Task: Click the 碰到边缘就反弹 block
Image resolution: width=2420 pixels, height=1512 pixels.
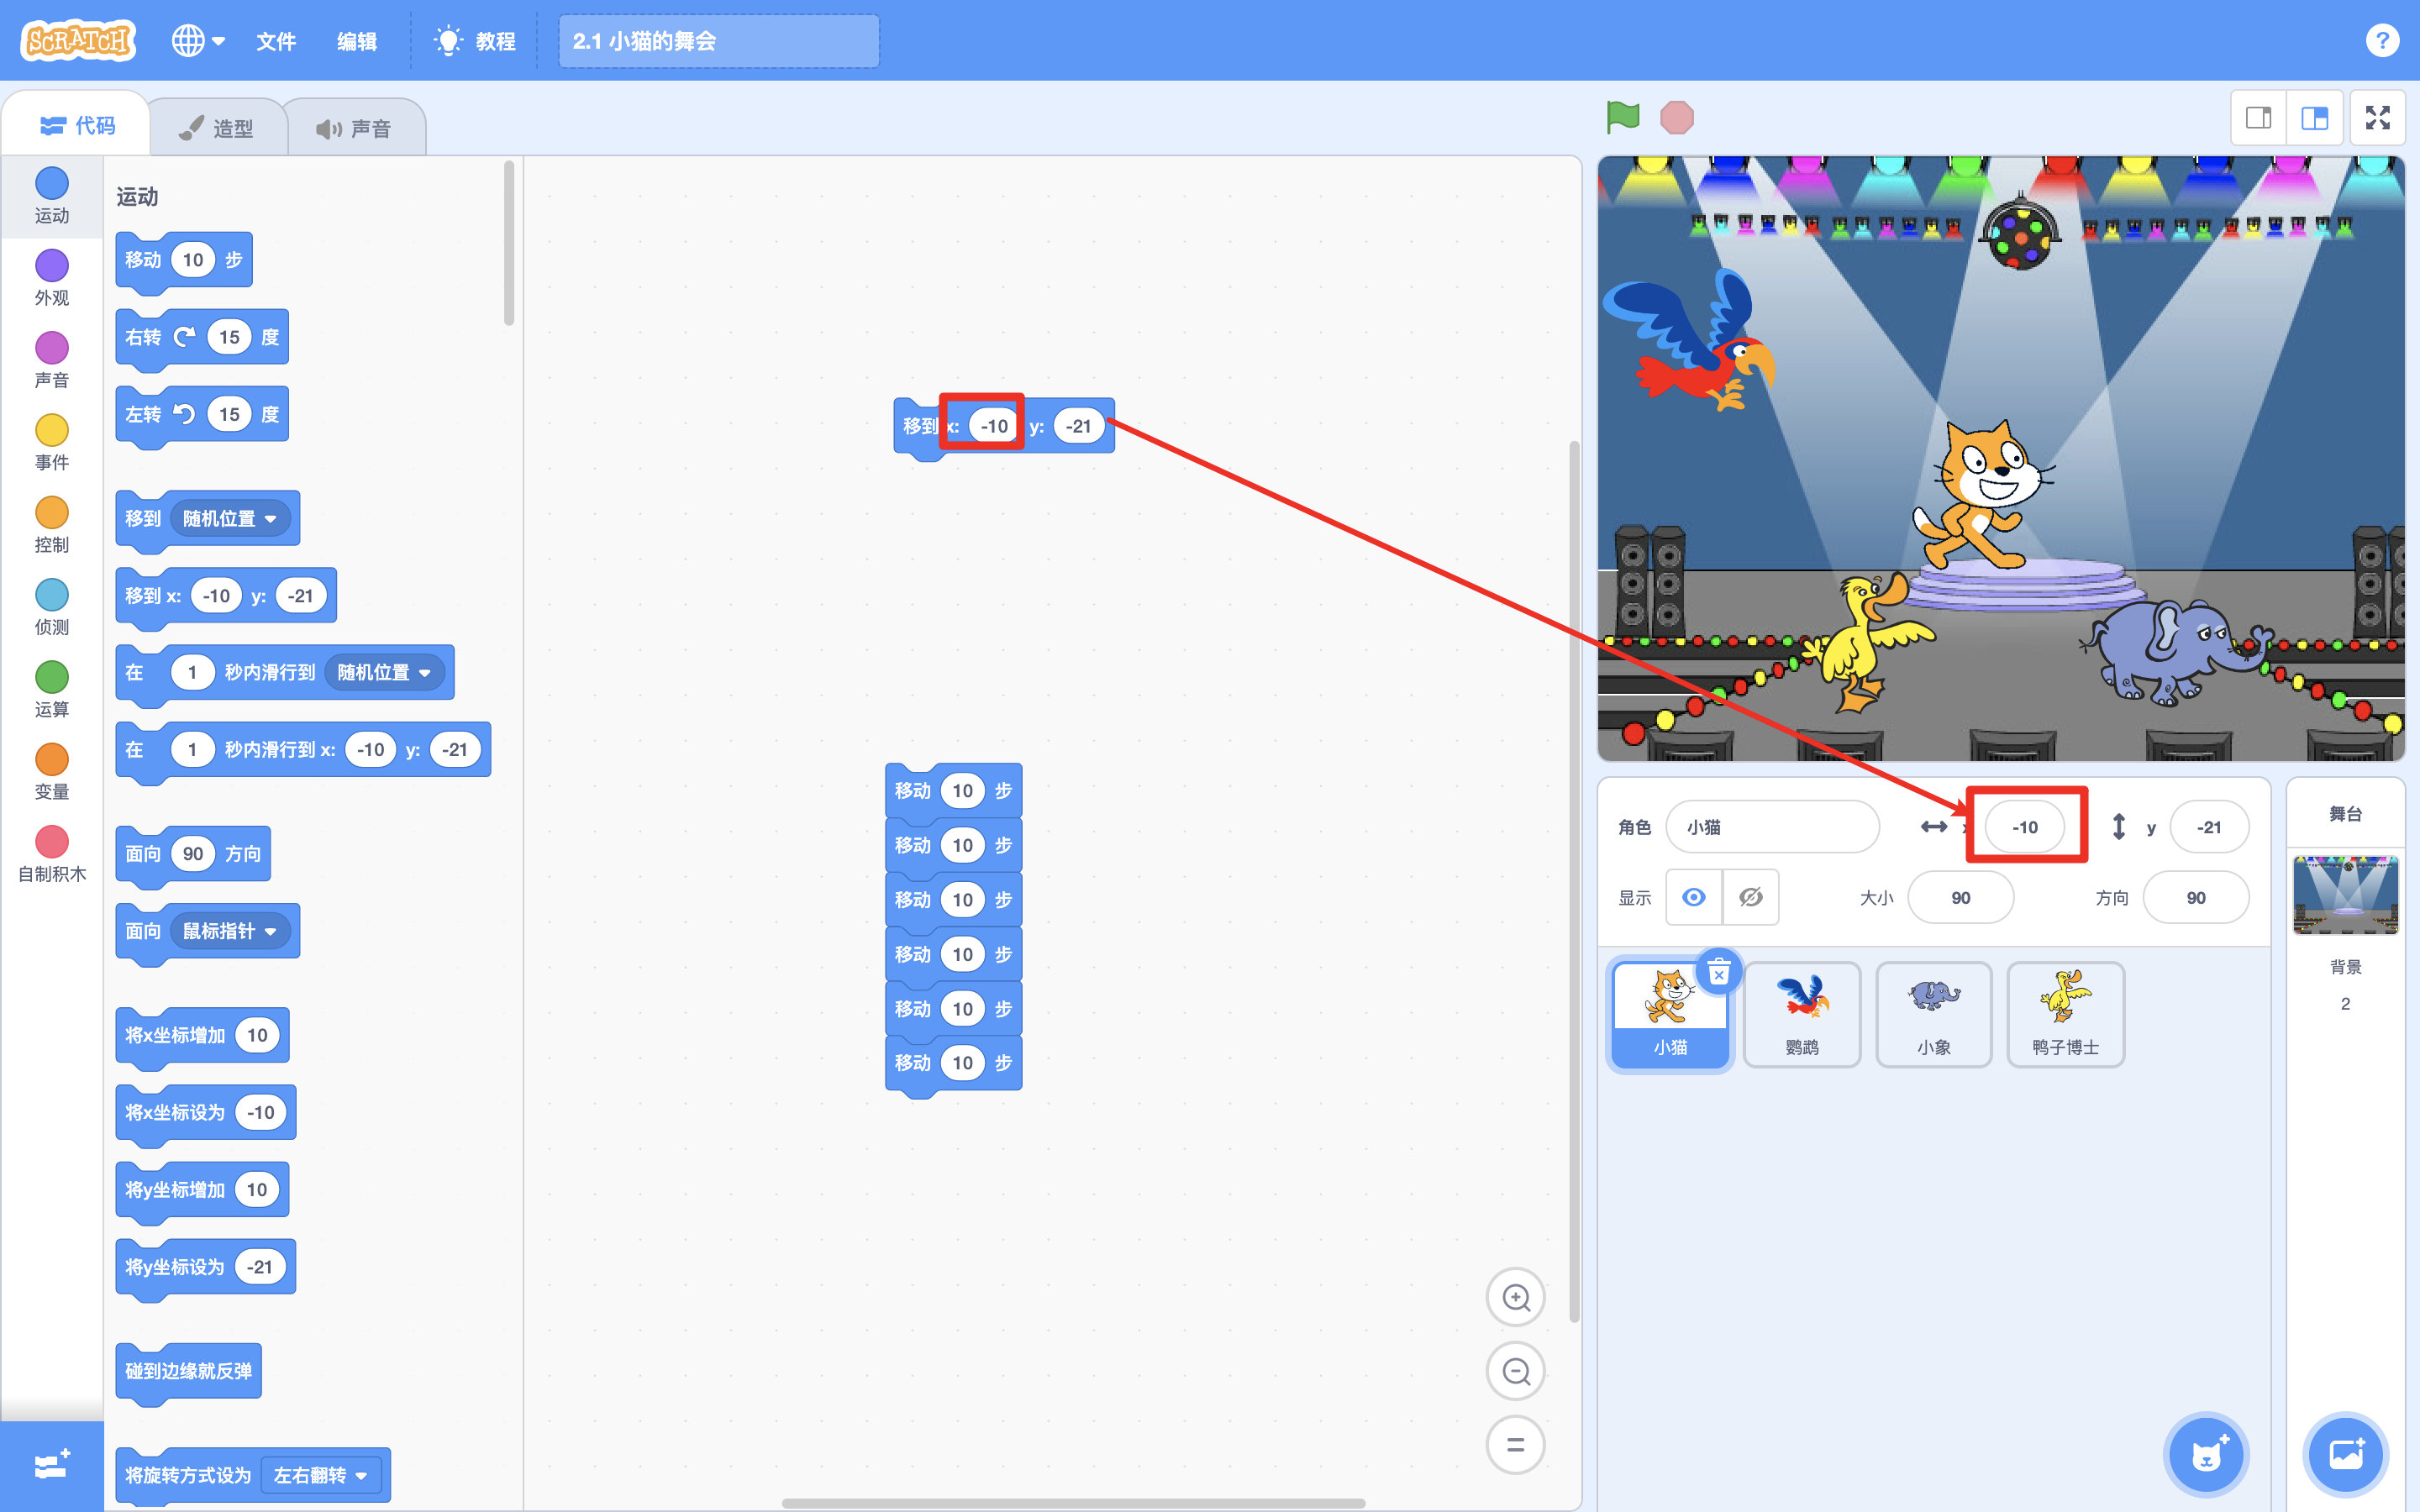Action: pyautogui.click(x=188, y=1371)
